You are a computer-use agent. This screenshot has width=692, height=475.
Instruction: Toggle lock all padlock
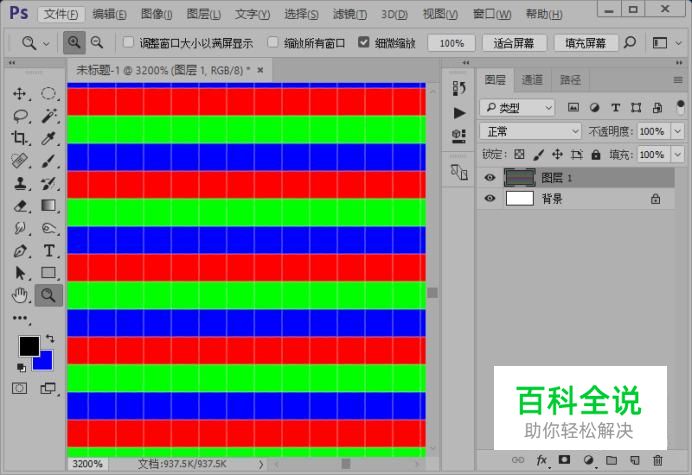[596, 154]
